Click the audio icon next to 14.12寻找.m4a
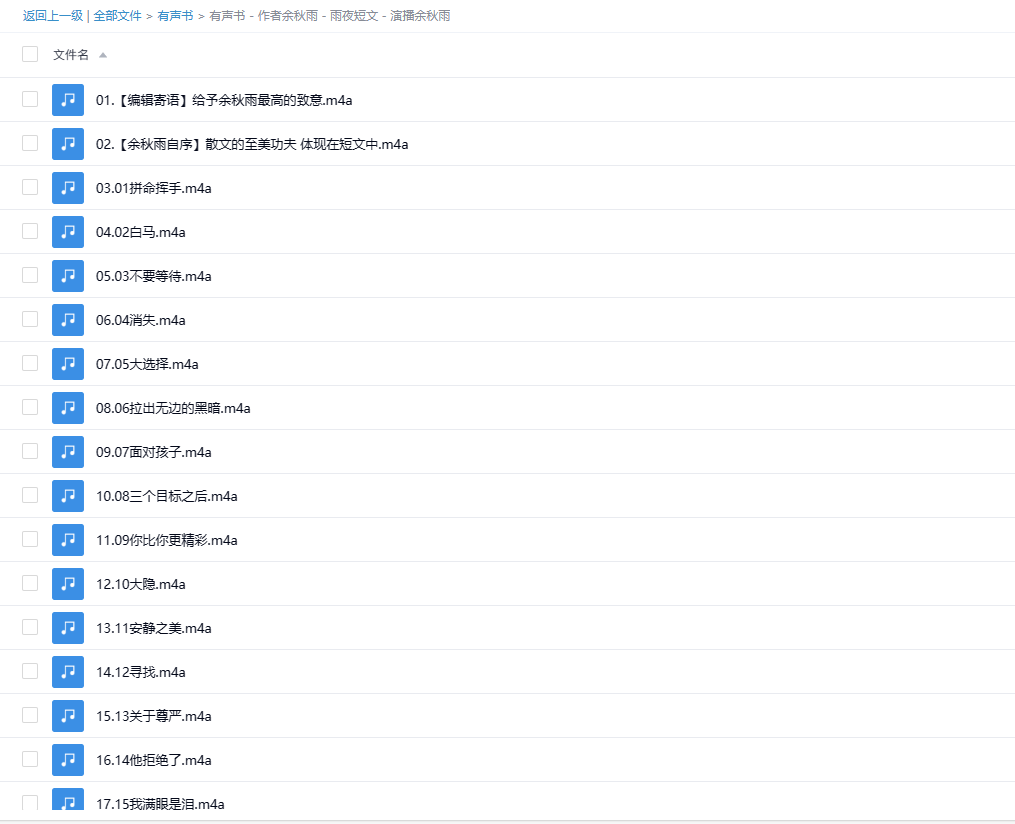Image resolution: width=1015 pixels, height=824 pixels. pos(67,671)
